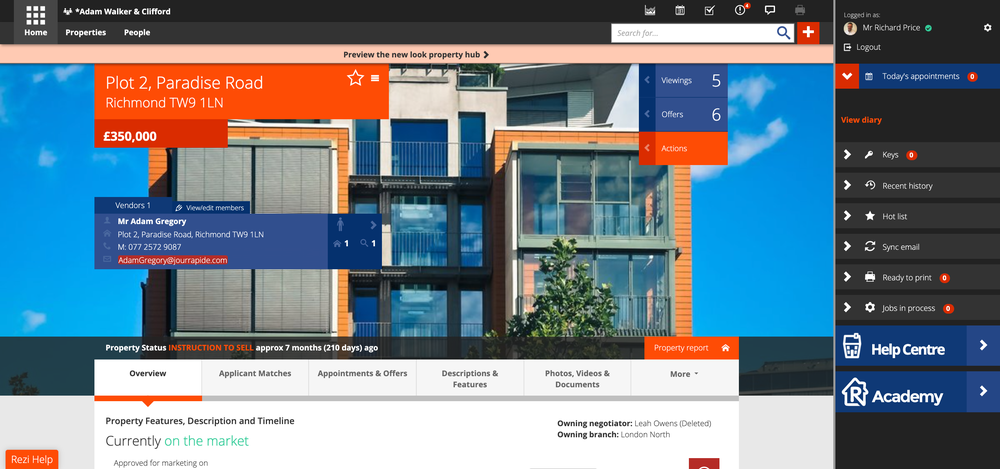Open the tasks checkmark icon in top bar

709,10
